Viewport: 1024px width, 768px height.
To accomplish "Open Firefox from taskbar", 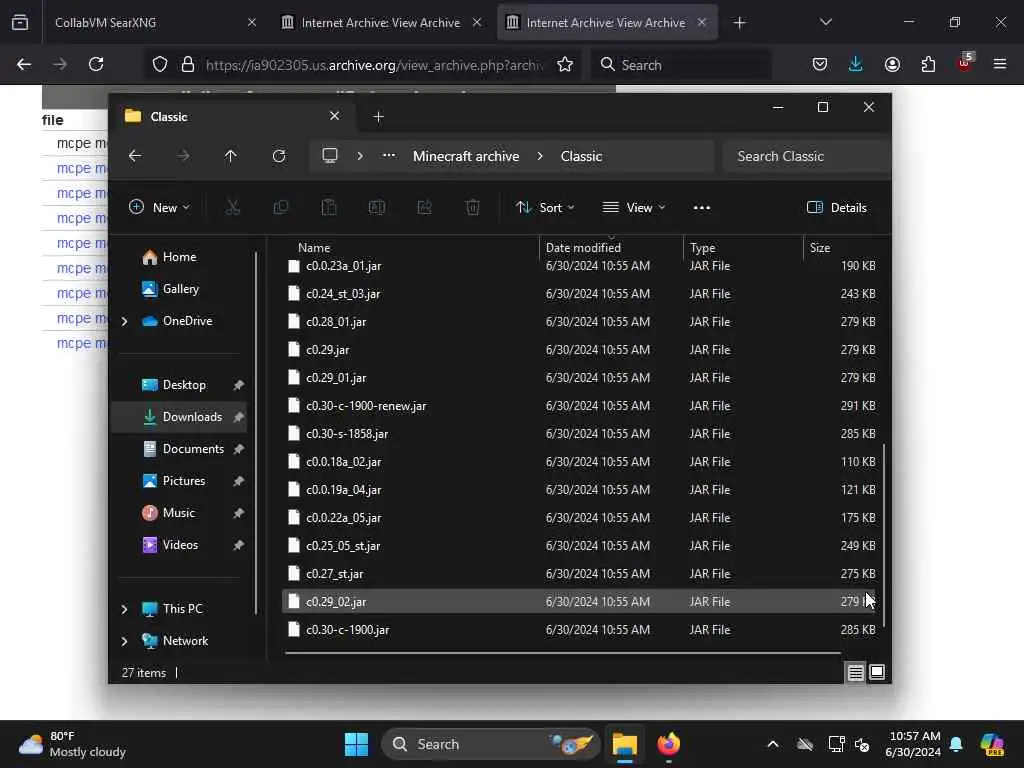I will pyautogui.click(x=669, y=744).
